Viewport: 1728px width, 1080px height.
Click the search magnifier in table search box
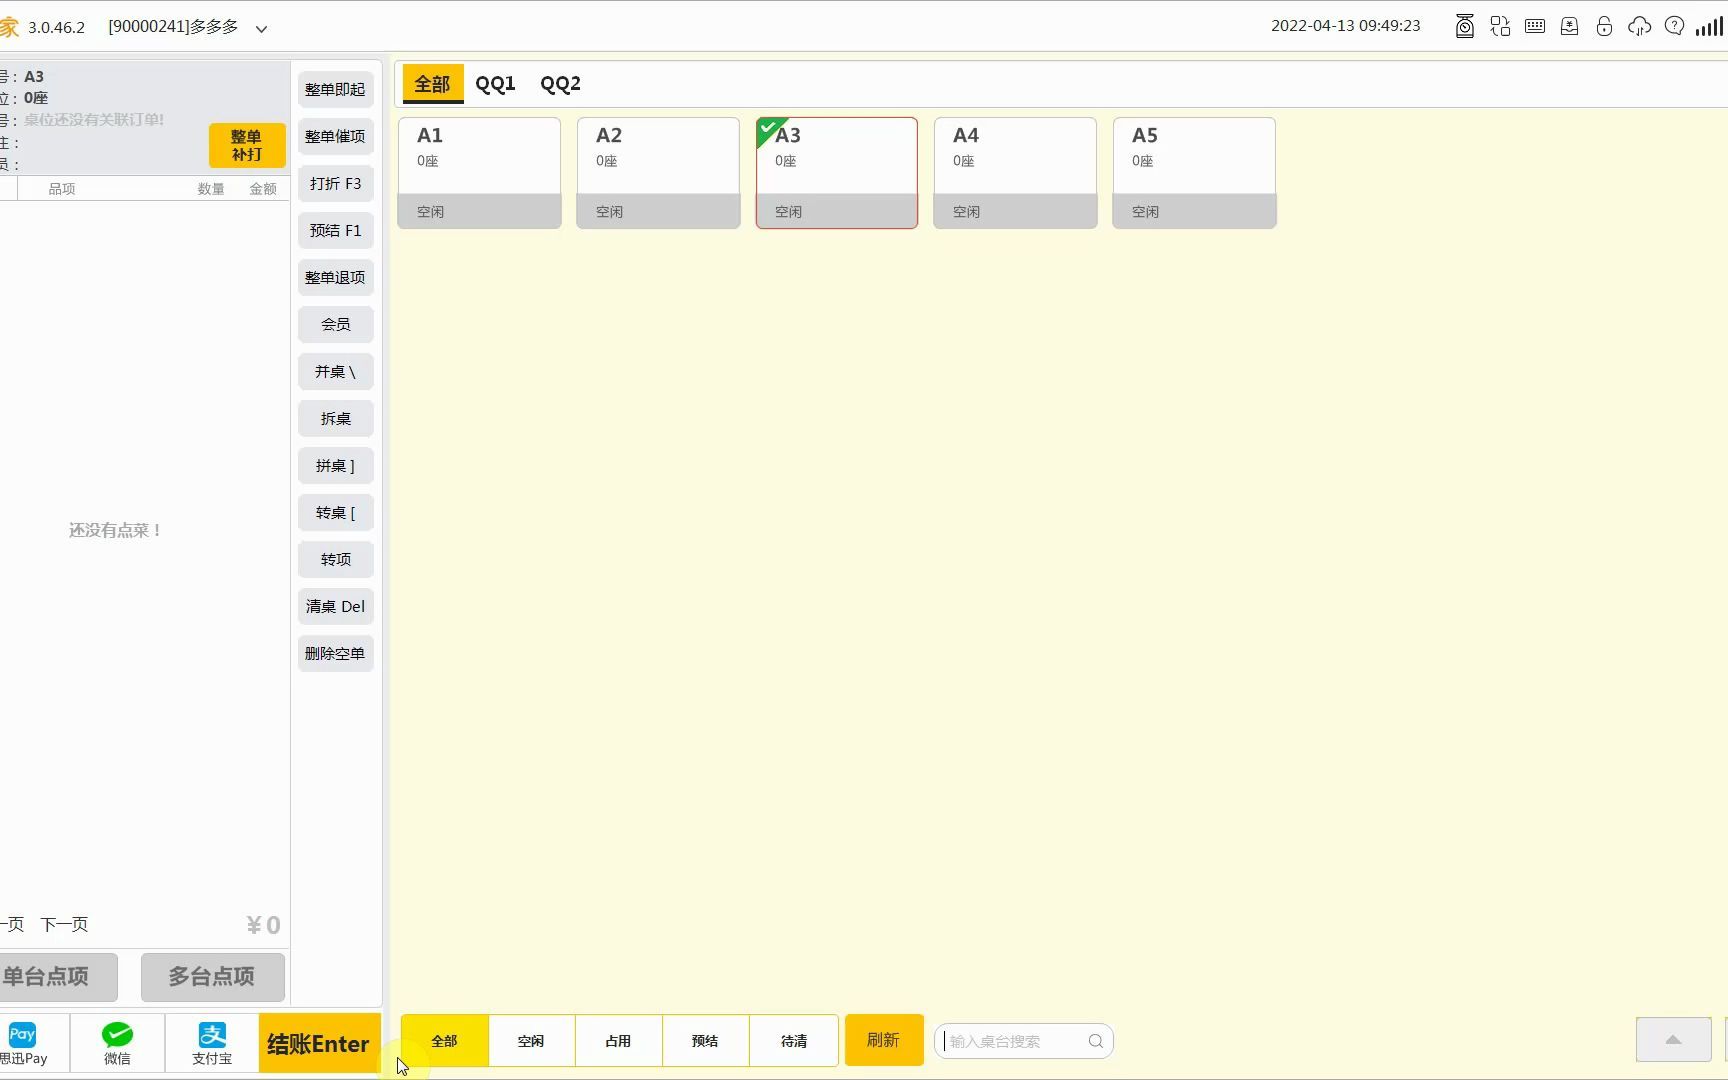coord(1096,1041)
